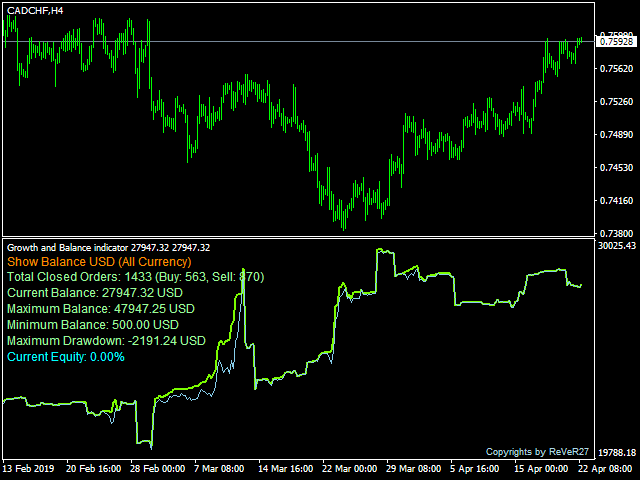Select the 0.75928 current price label
The height and width of the screenshot is (480, 640).
[x=617, y=42]
